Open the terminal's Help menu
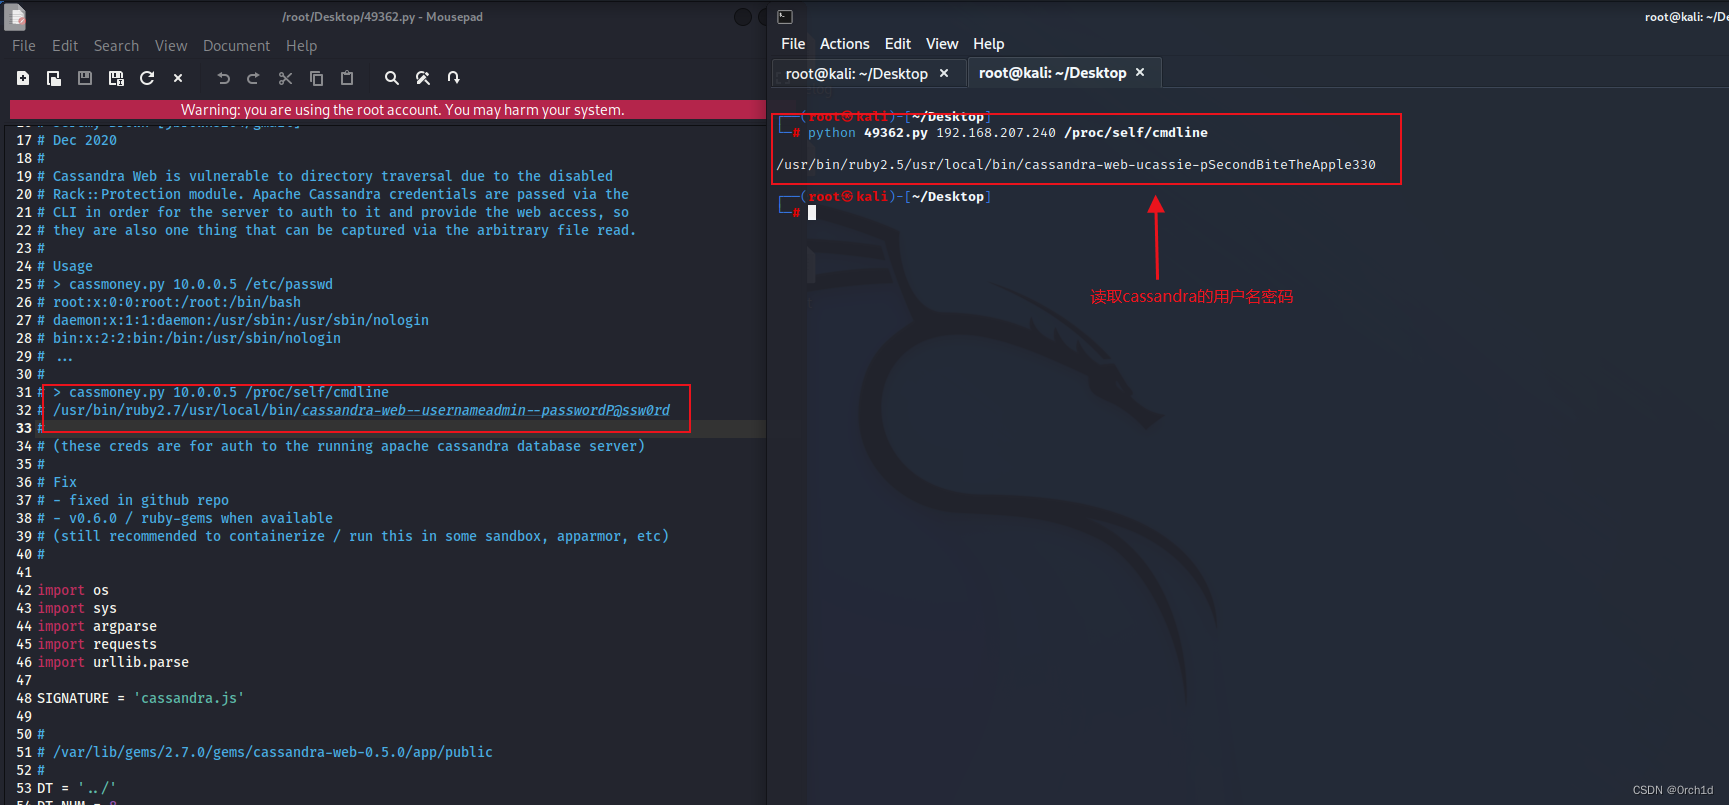Image resolution: width=1729 pixels, height=805 pixels. pos(989,44)
